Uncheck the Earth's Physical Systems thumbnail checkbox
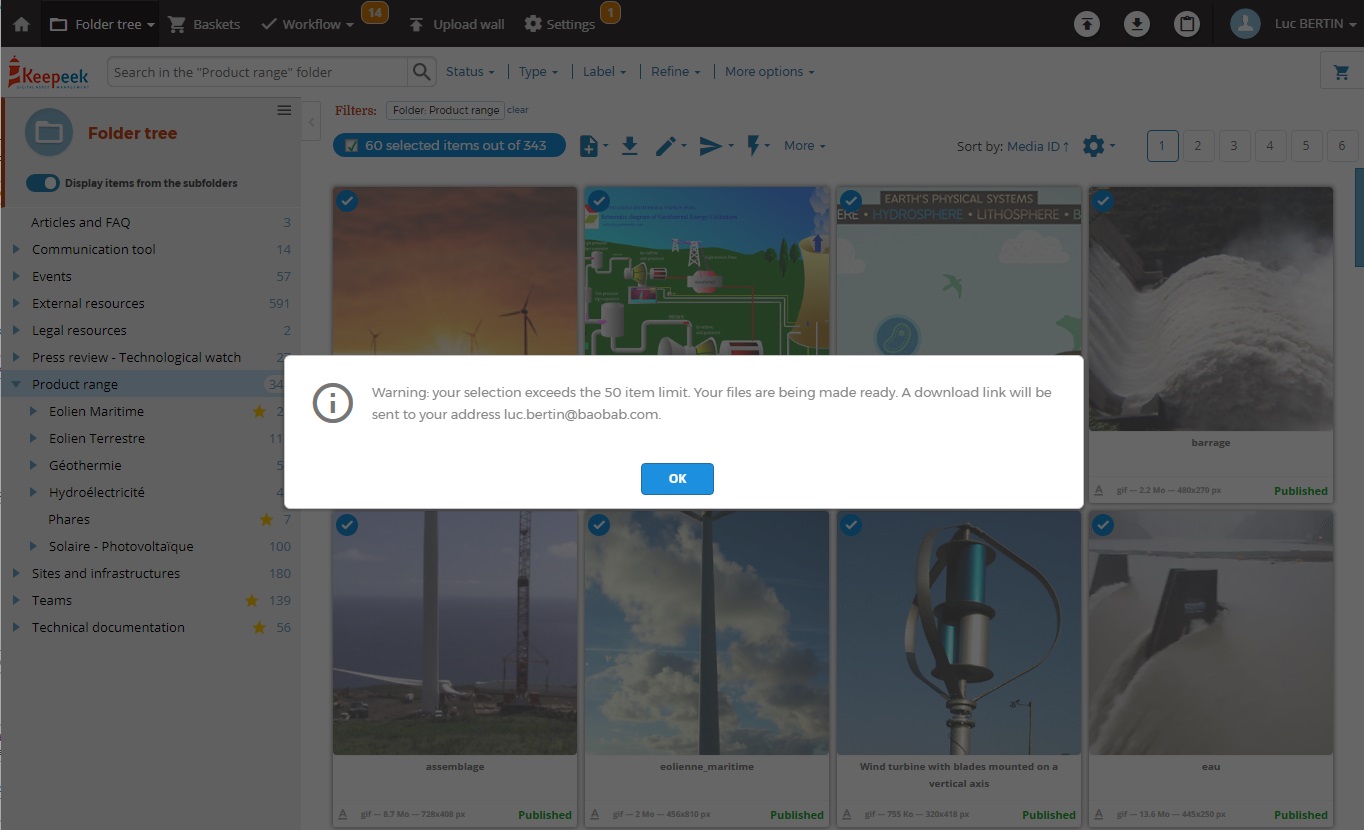The height and width of the screenshot is (830, 1364). click(x=851, y=201)
